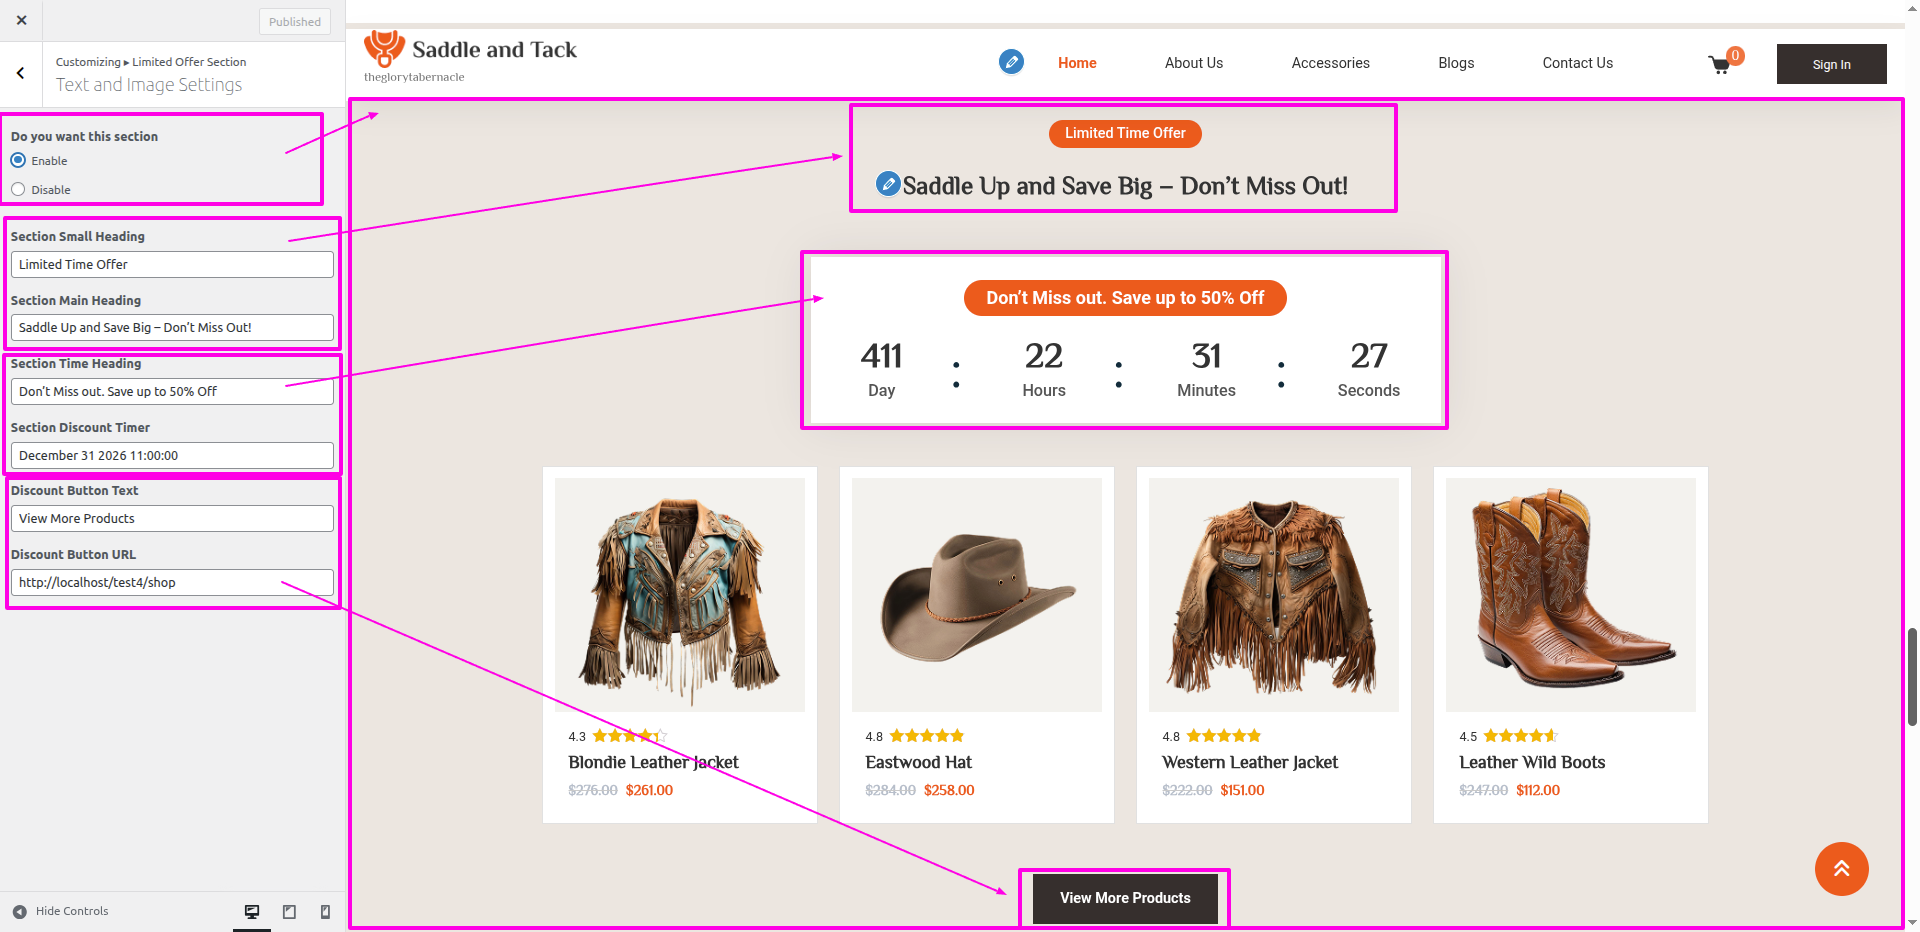The width and height of the screenshot is (1920, 932).
Task: Click the page's vertical scrollbar thumb
Action: (1912, 676)
